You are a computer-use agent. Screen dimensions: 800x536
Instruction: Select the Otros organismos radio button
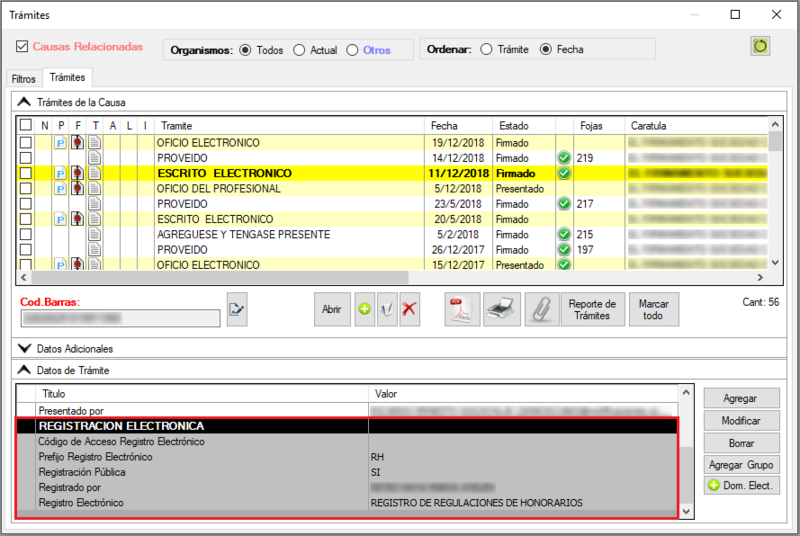(352, 50)
